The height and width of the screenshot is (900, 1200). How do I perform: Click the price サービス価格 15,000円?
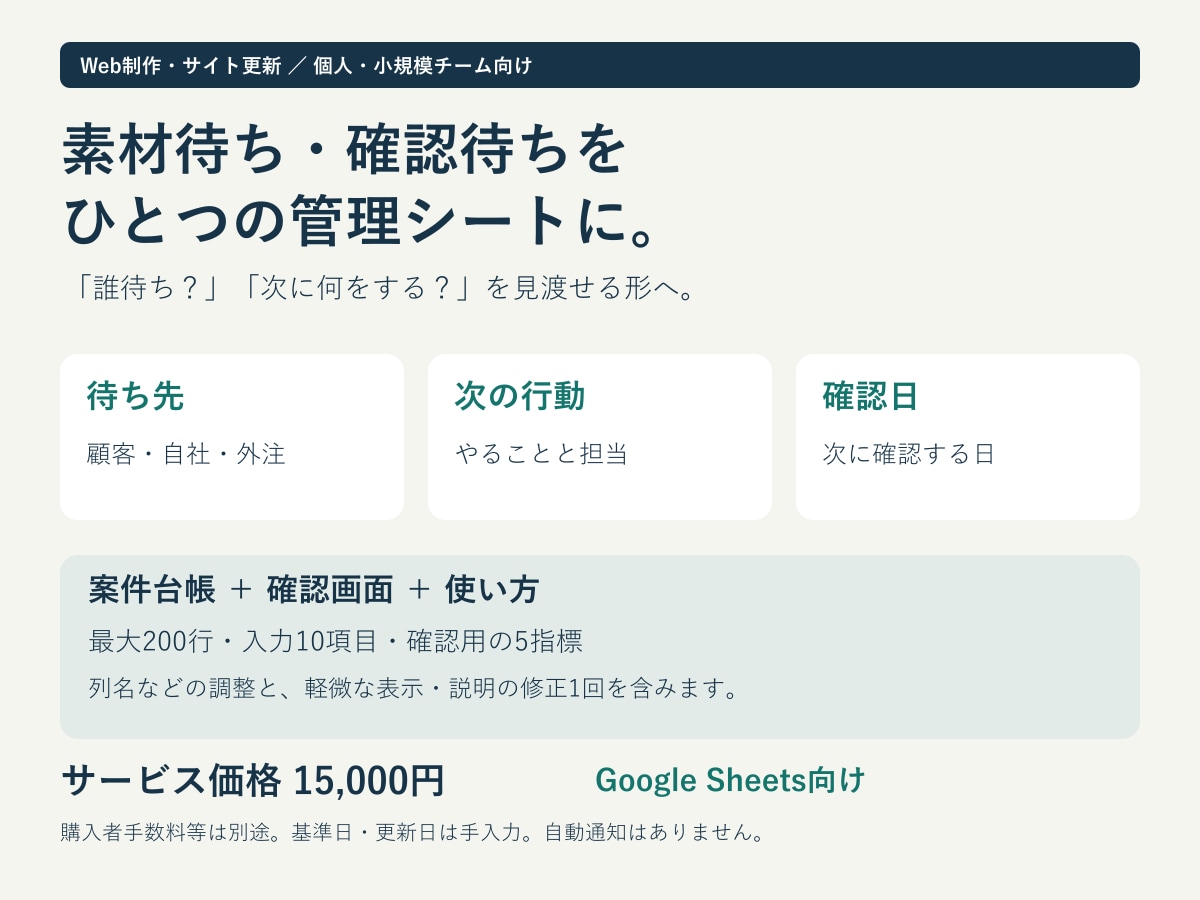click(x=253, y=781)
